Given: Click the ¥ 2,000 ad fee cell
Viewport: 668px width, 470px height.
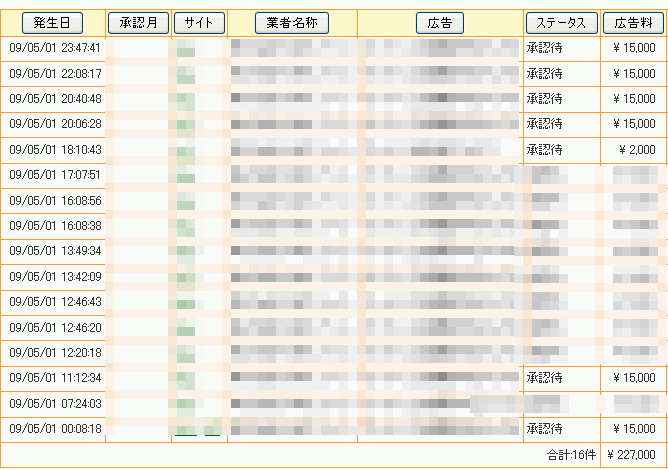Looking at the screenshot, I should (x=634, y=150).
